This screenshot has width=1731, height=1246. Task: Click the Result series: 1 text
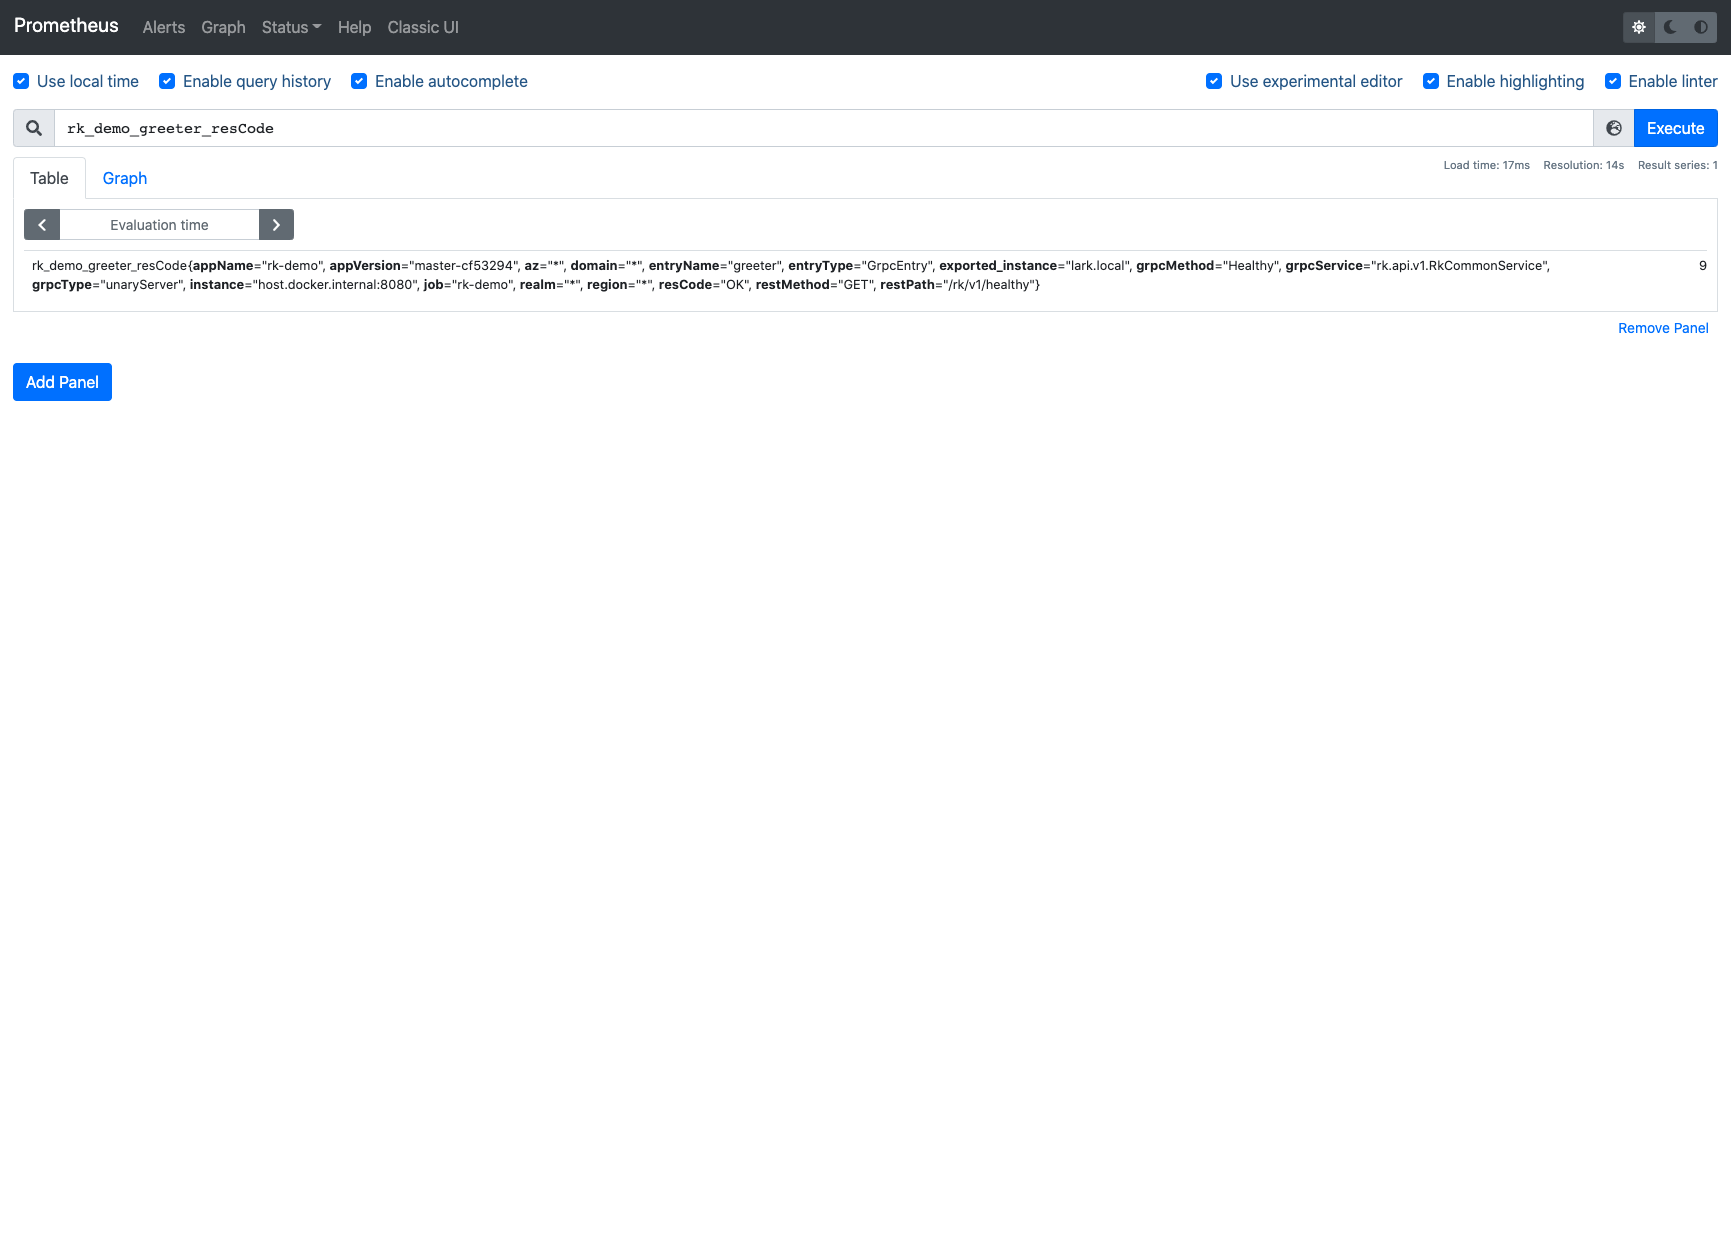[x=1677, y=165]
